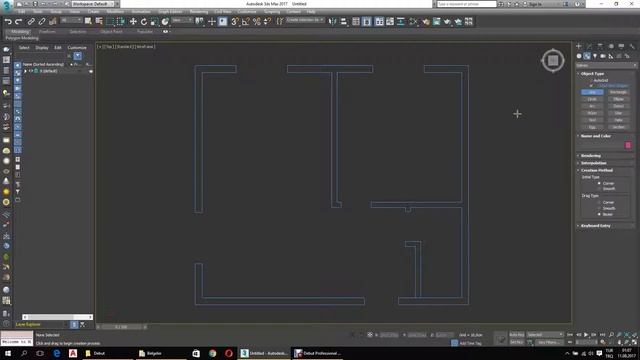Open Display menu in Scene Explorer

click(x=42, y=48)
